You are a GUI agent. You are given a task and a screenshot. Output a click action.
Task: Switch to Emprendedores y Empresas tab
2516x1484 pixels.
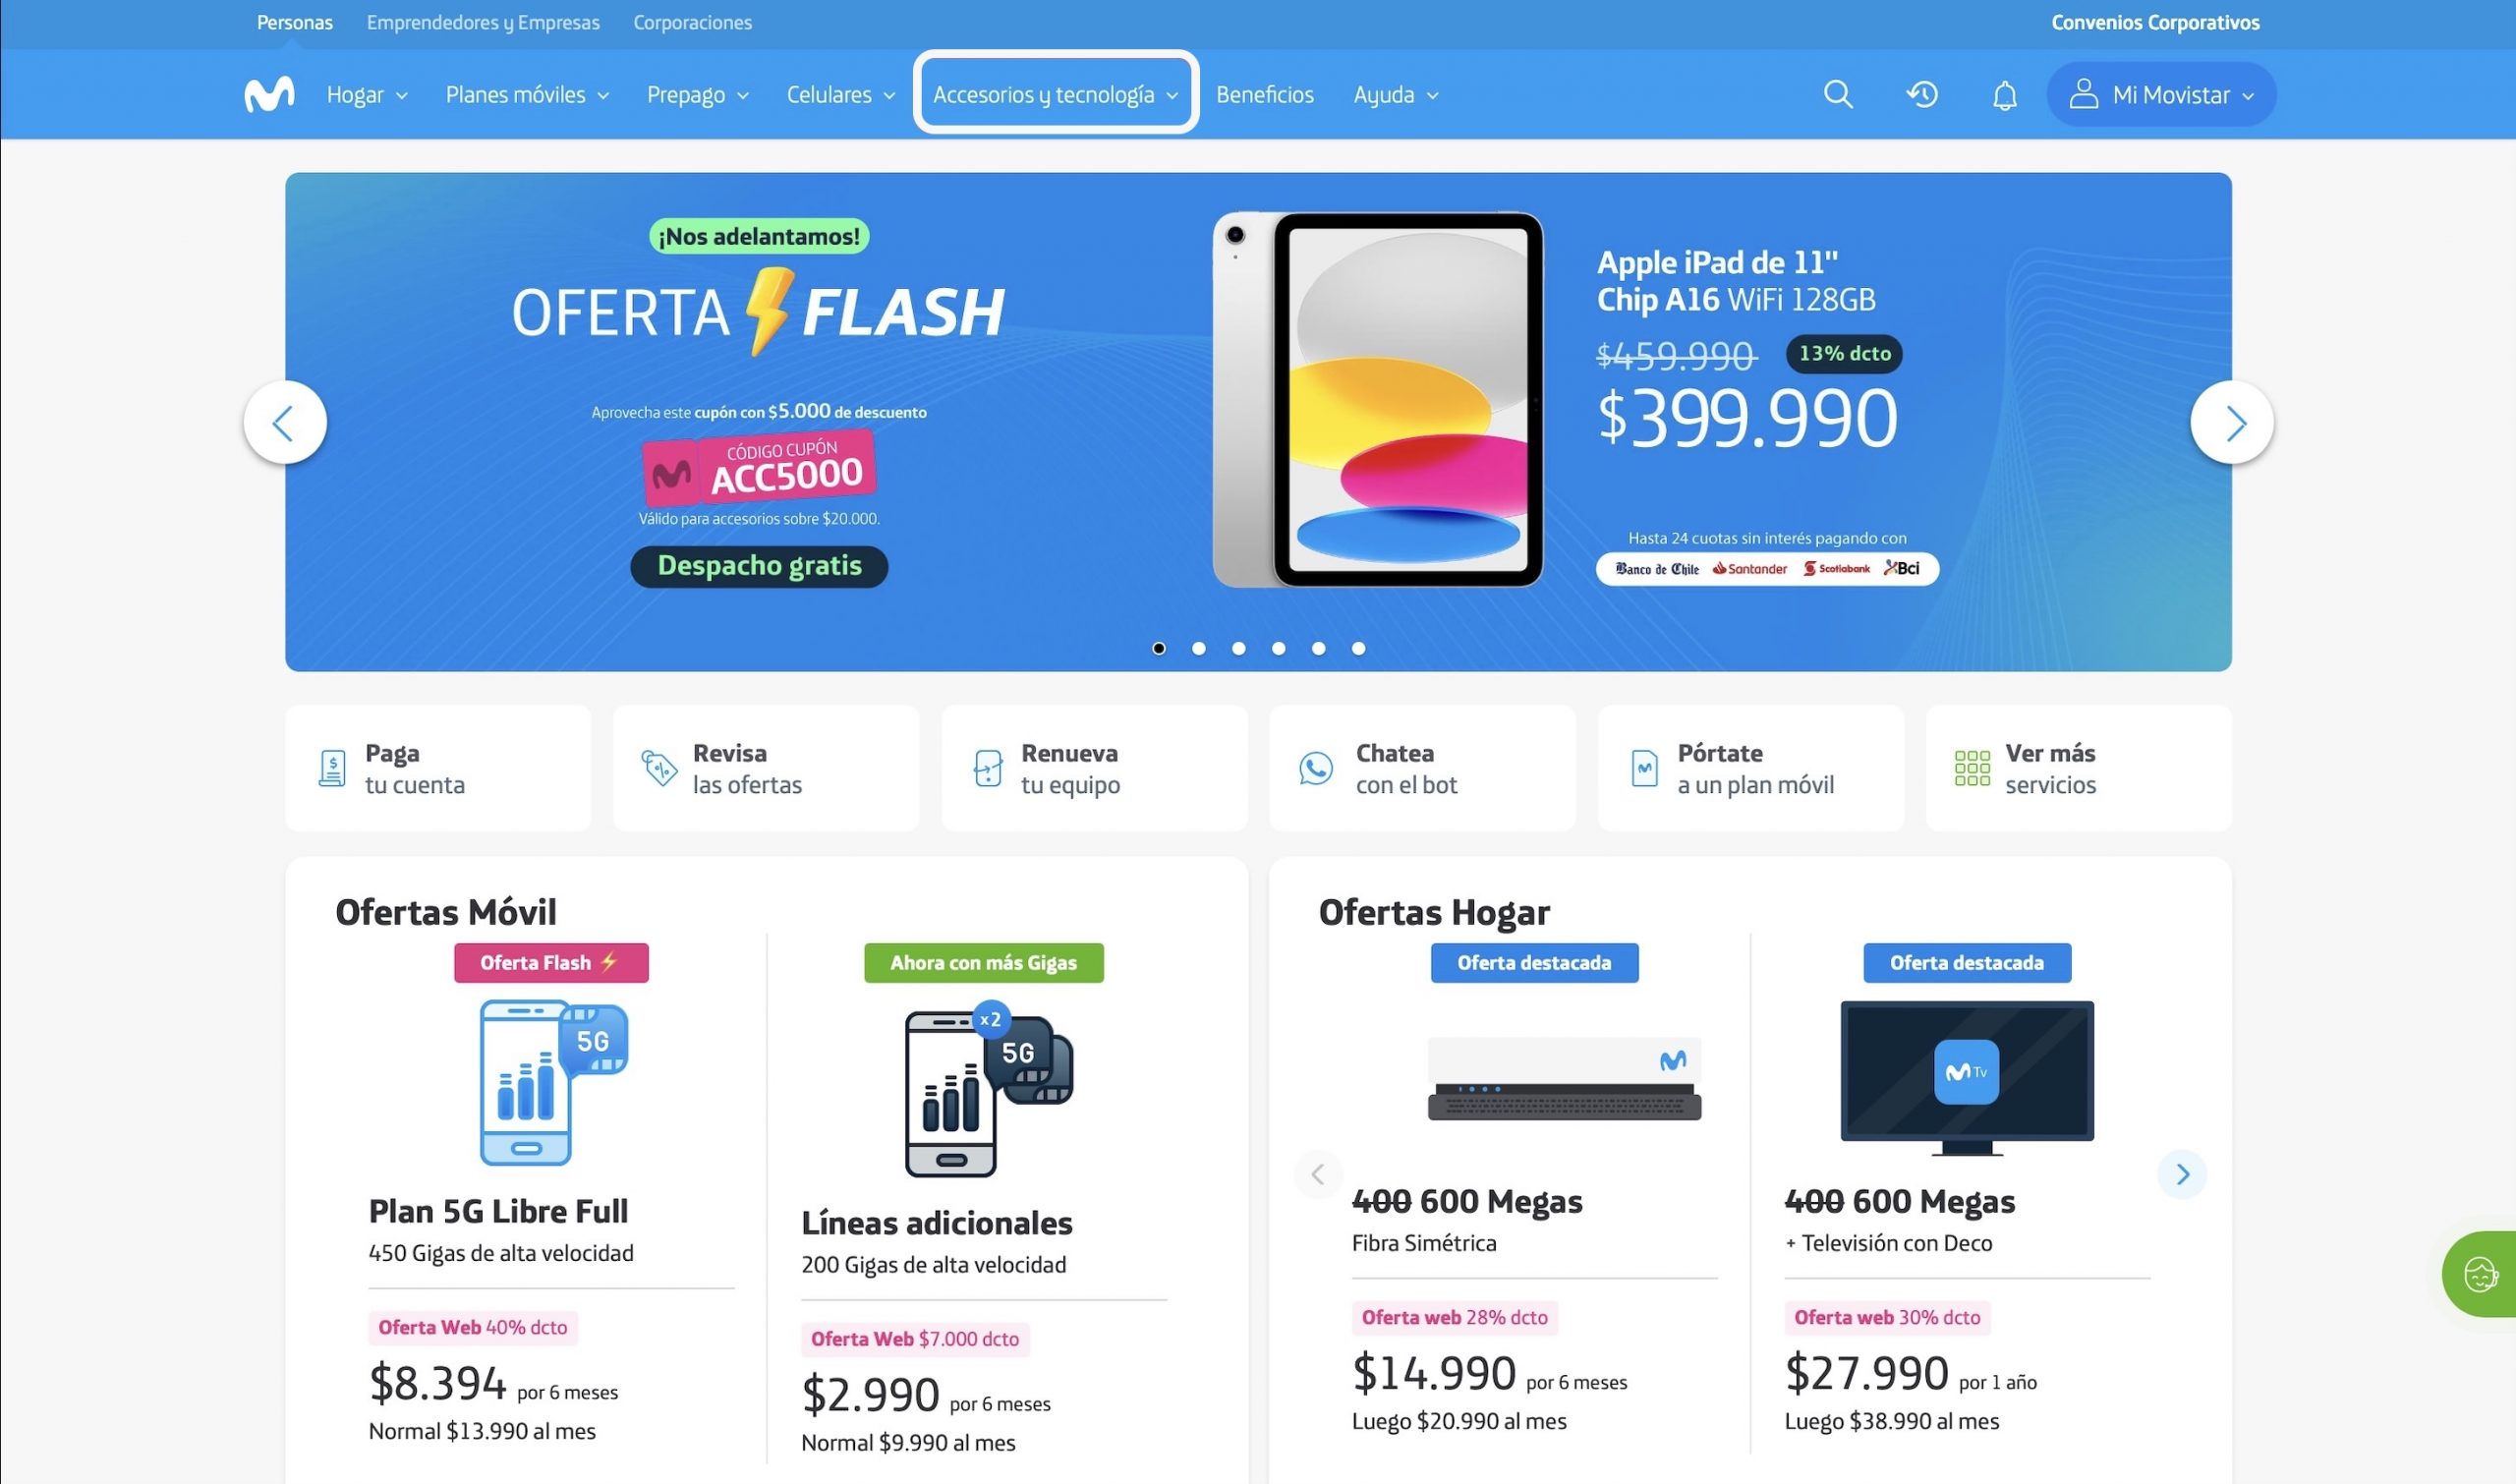483,22
